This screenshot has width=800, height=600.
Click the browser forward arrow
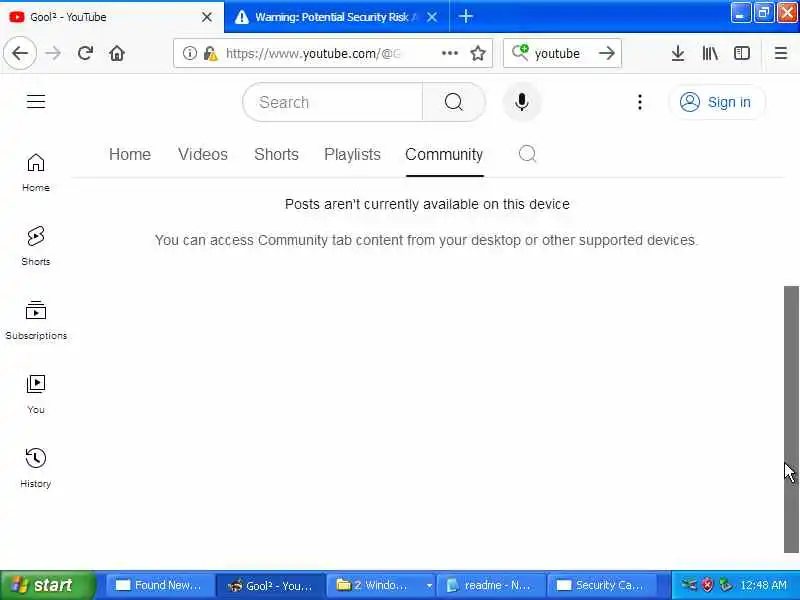click(53, 53)
